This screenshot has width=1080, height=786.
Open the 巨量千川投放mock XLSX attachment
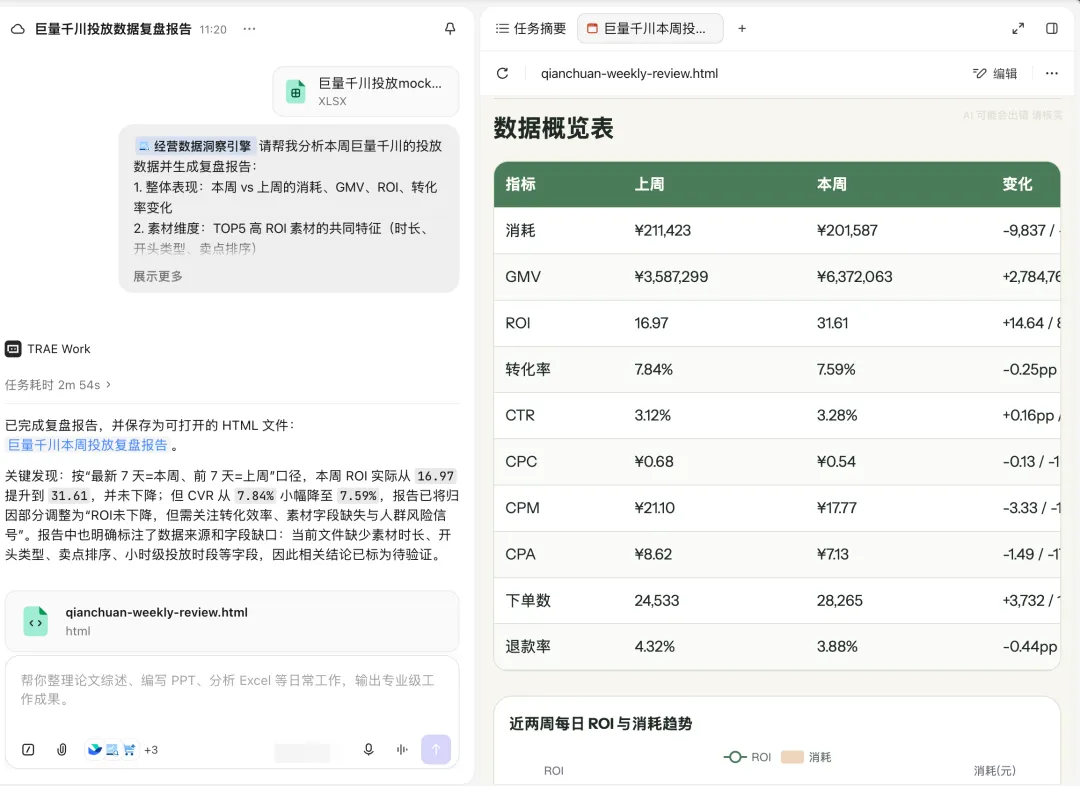366,92
